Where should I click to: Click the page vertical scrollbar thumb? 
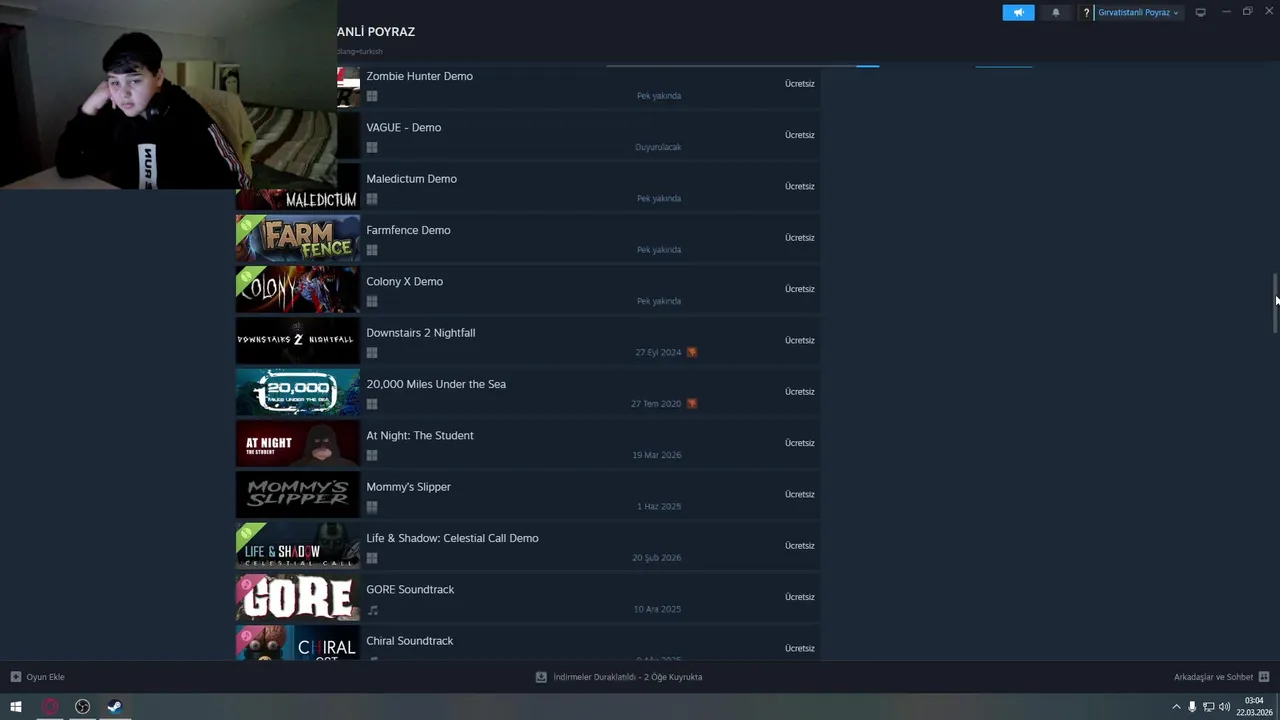point(1275,302)
